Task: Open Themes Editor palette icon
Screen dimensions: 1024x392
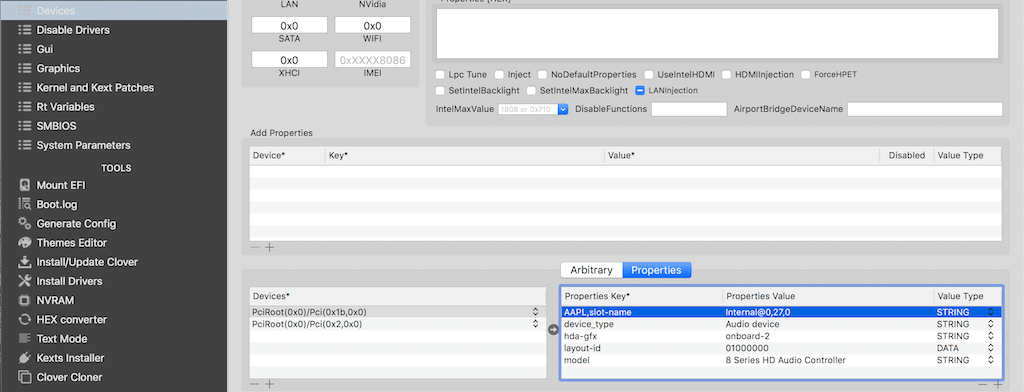Action: (25, 242)
